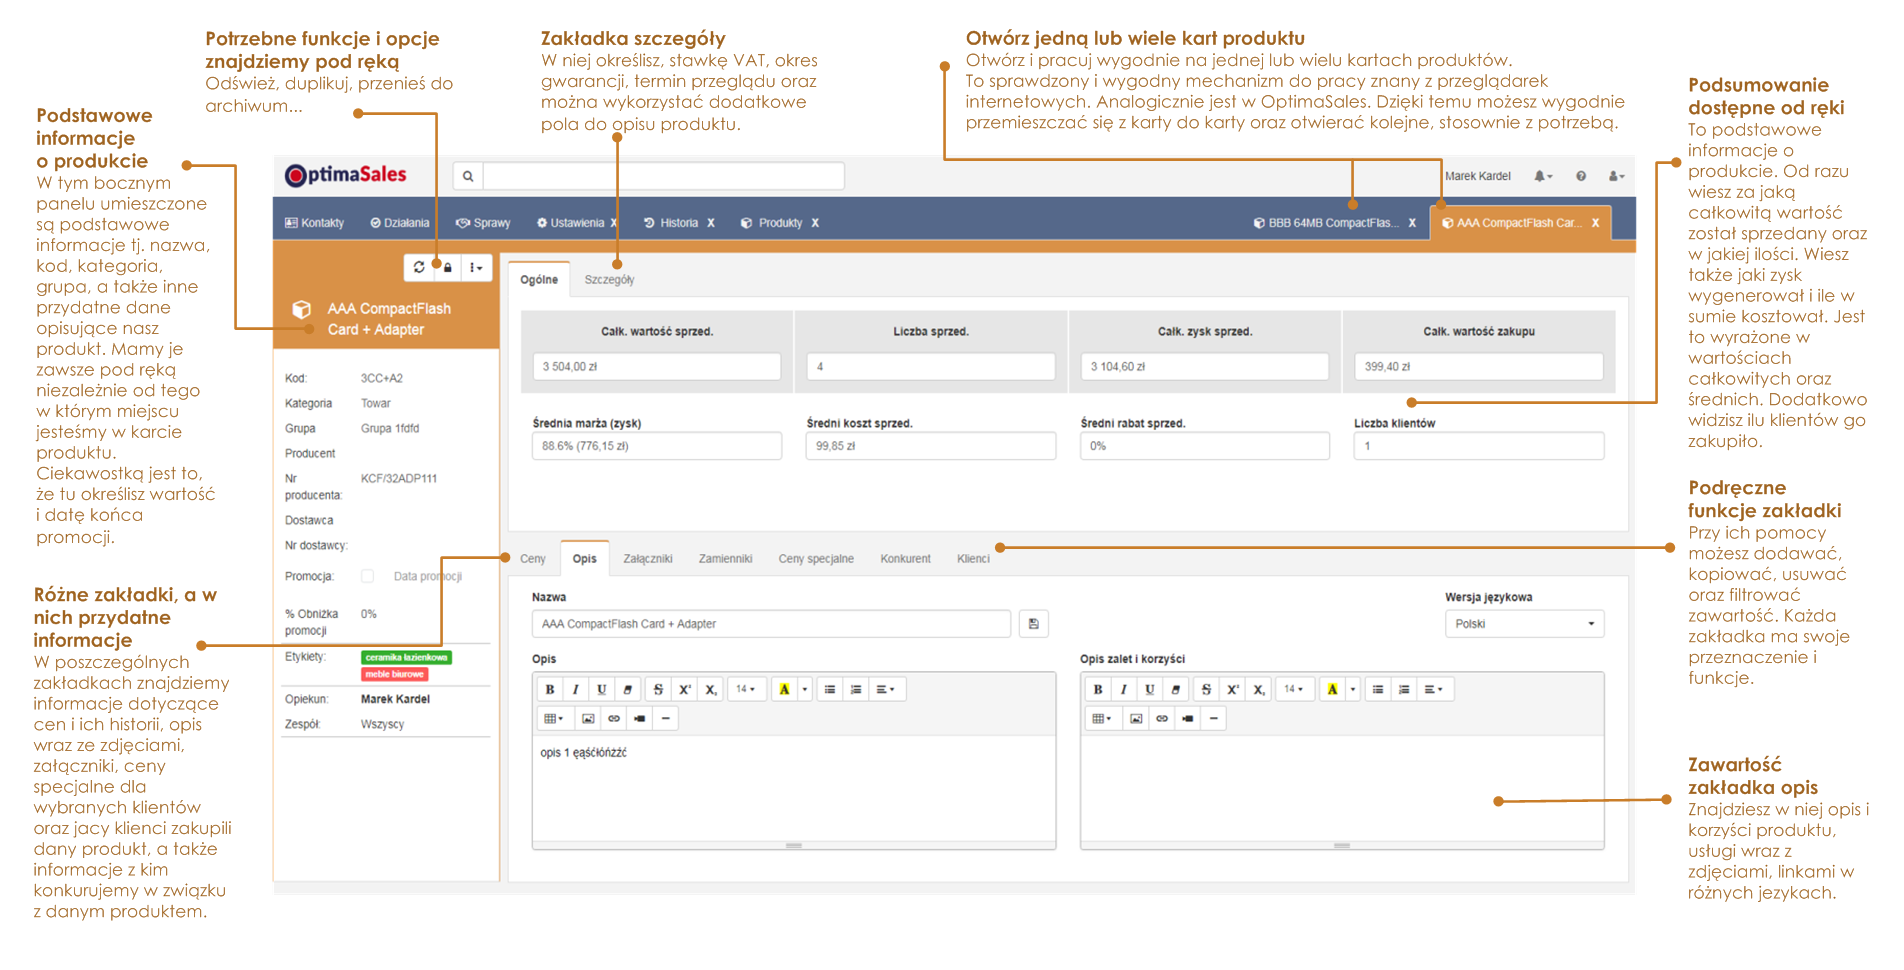Apply superscript in the Opis editor
This screenshot has height=970, width=1904.
coord(685,689)
